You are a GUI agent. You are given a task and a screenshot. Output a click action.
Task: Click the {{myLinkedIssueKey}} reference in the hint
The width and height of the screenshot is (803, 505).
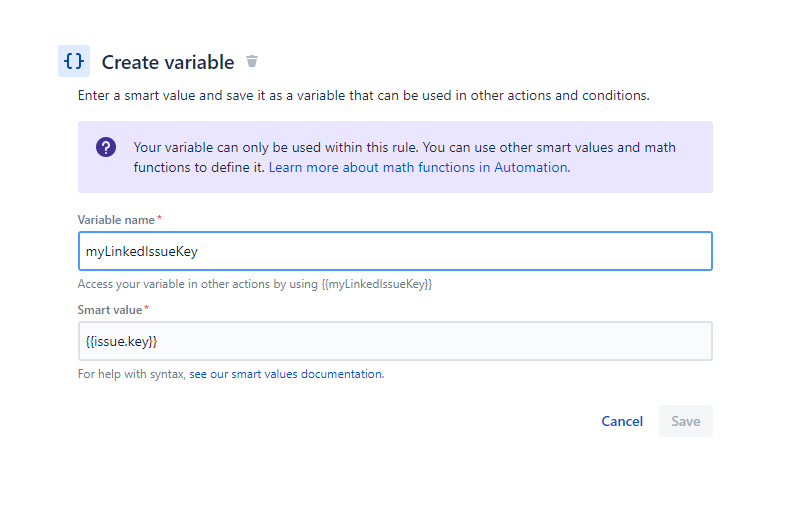click(377, 284)
